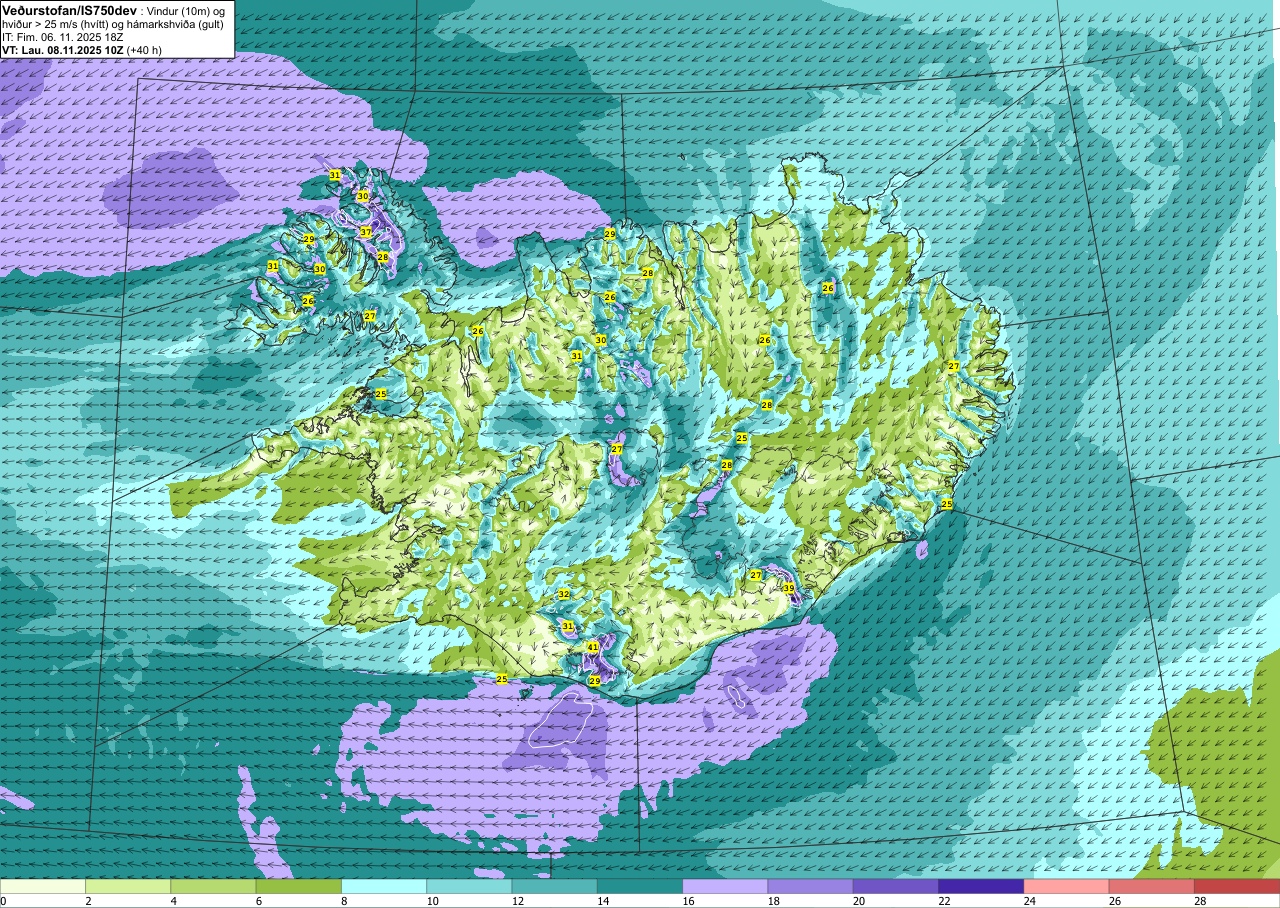
Task: Click the legend scale number 22
Action: [944, 901]
